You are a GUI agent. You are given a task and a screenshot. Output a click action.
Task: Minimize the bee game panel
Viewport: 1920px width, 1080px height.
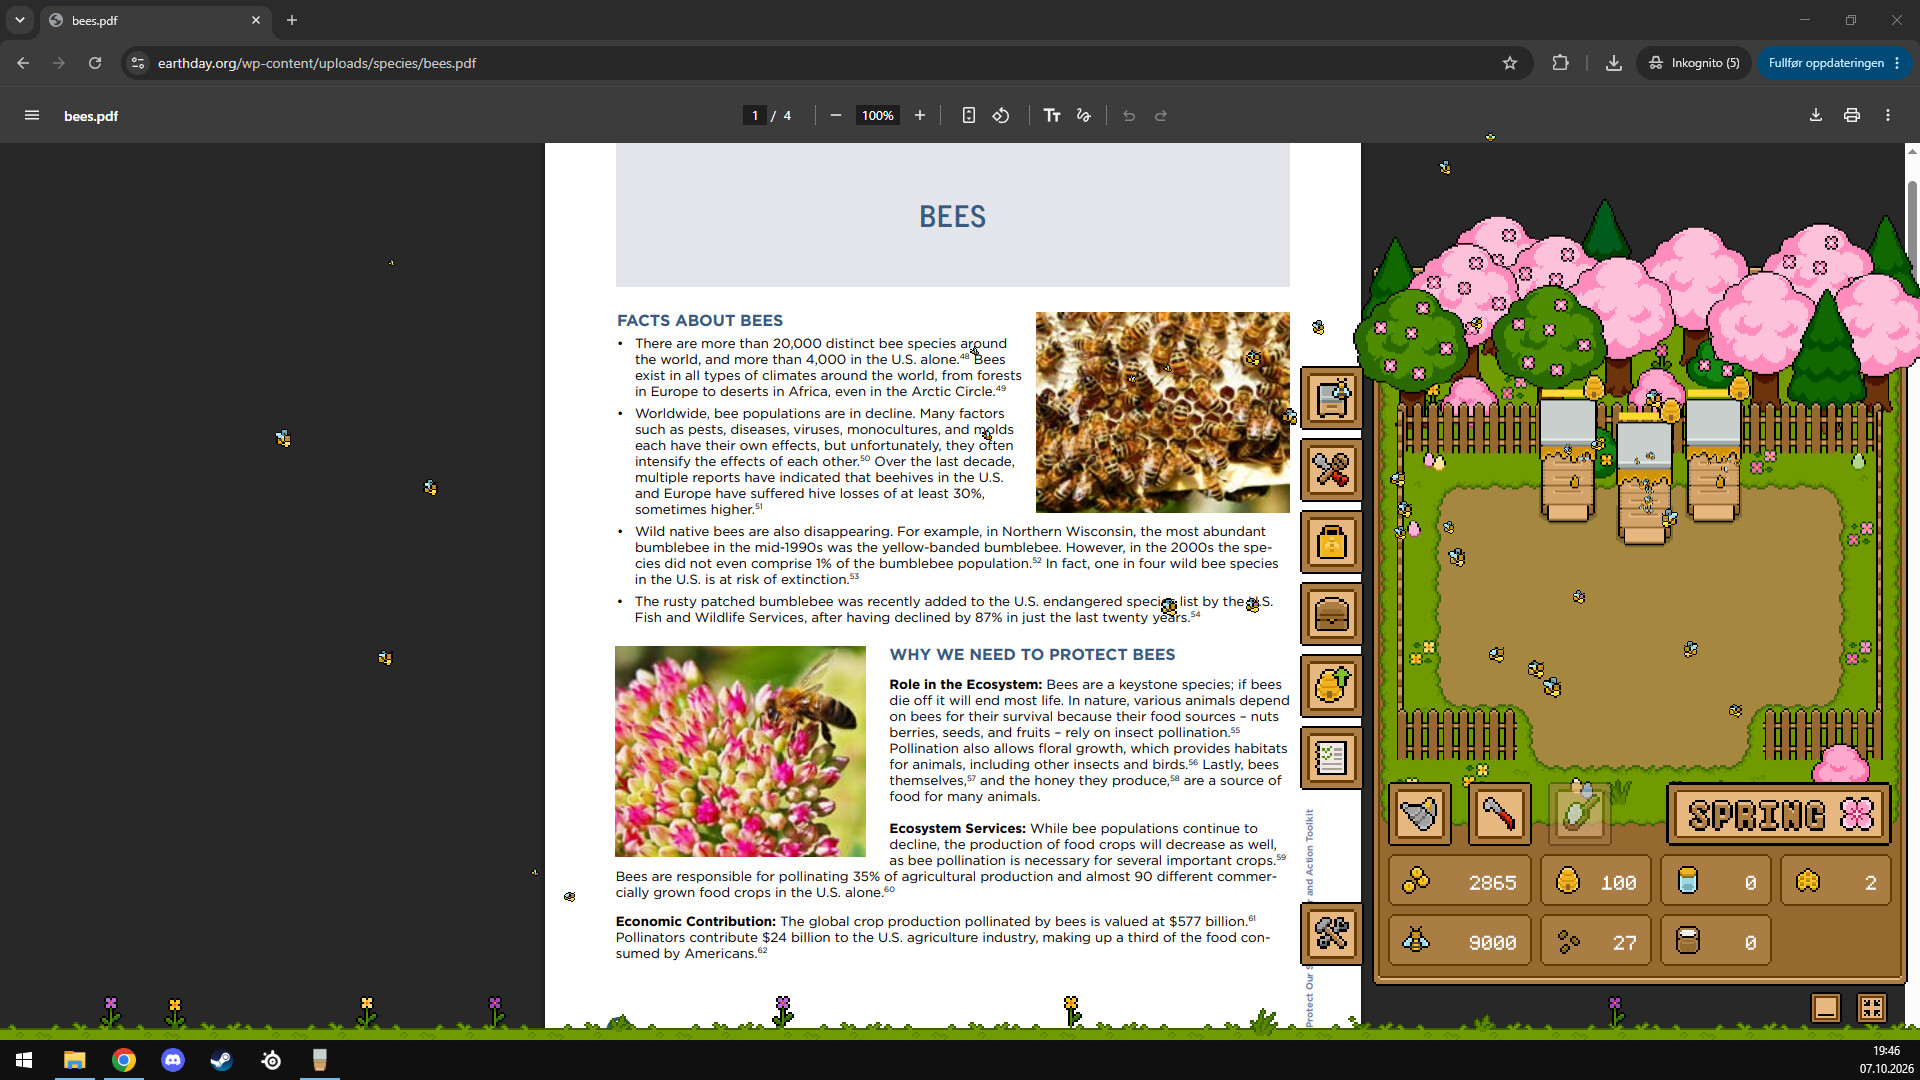pos(1826,1007)
